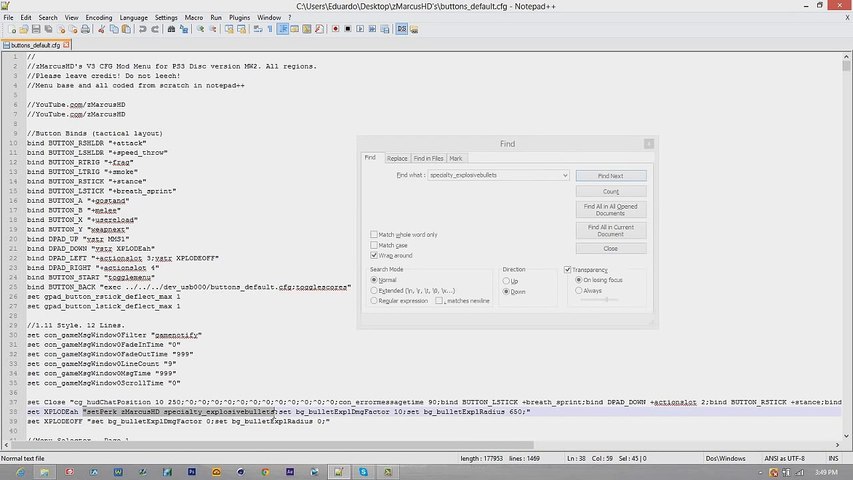Click Find All in Current Document button
Image resolution: width=853 pixels, height=480 pixels.
610,230
